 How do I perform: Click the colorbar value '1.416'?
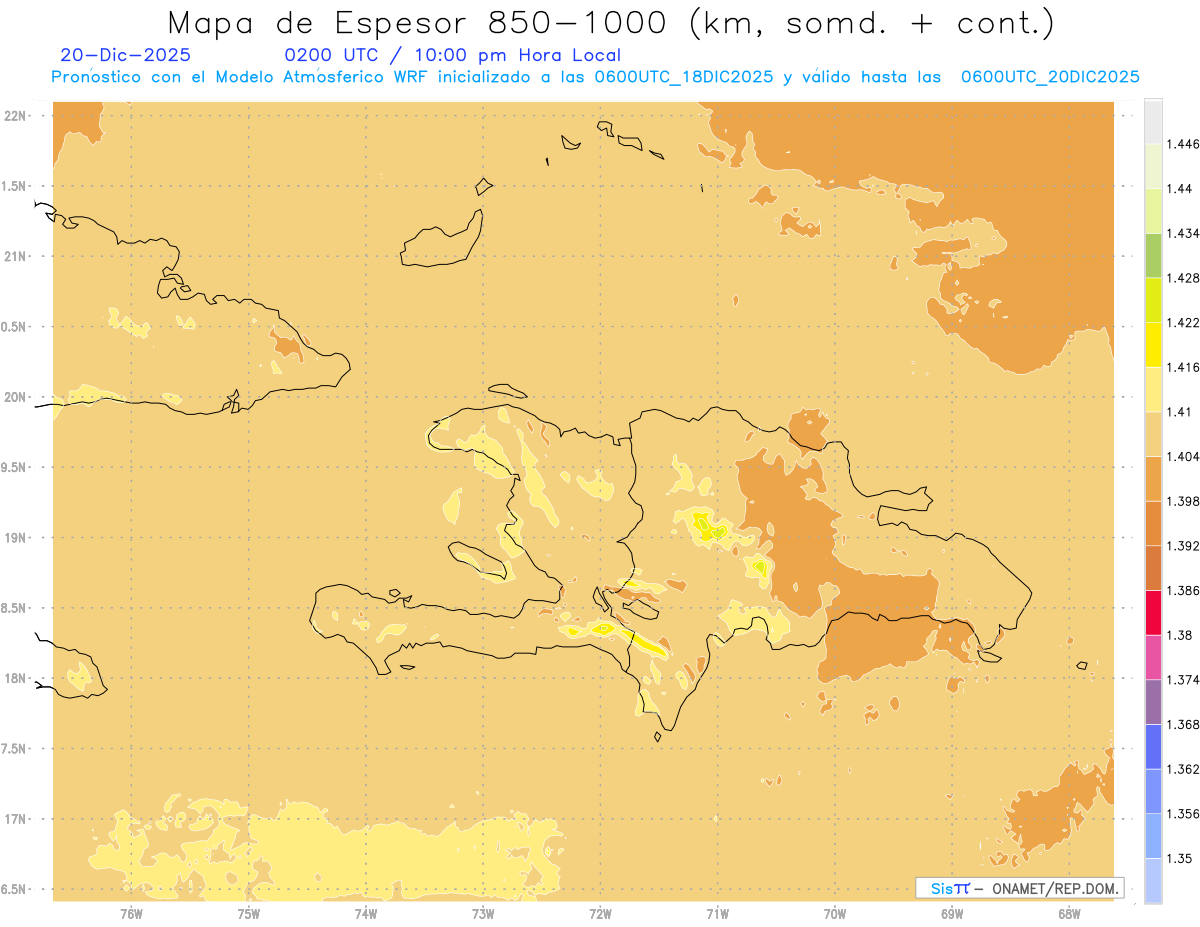click(1183, 367)
